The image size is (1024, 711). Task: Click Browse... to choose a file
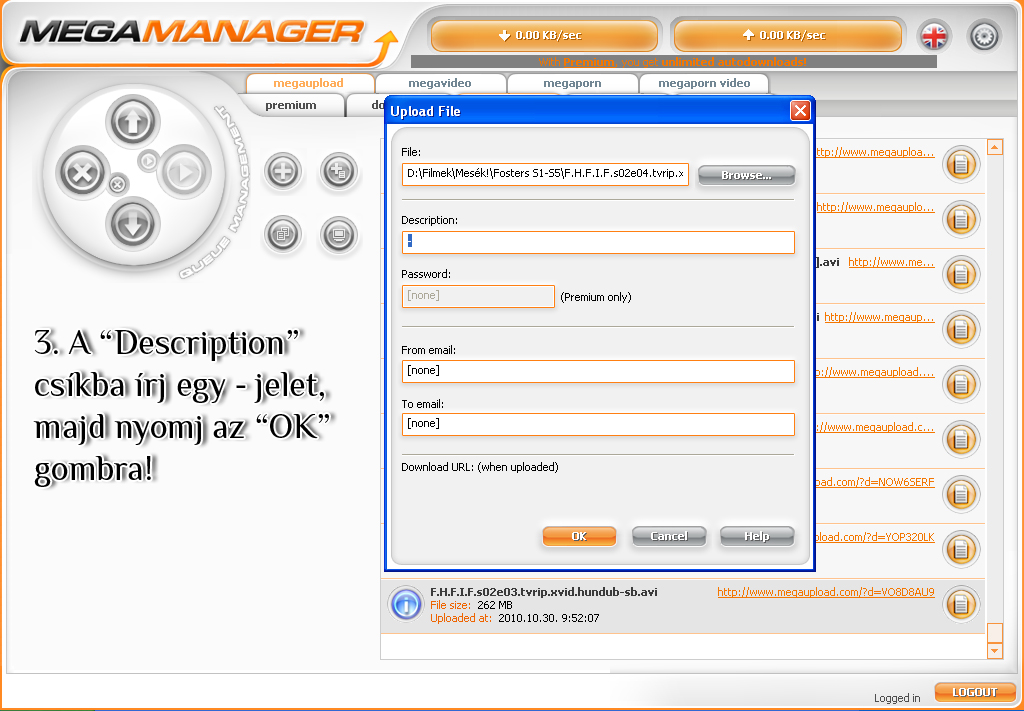(x=746, y=175)
